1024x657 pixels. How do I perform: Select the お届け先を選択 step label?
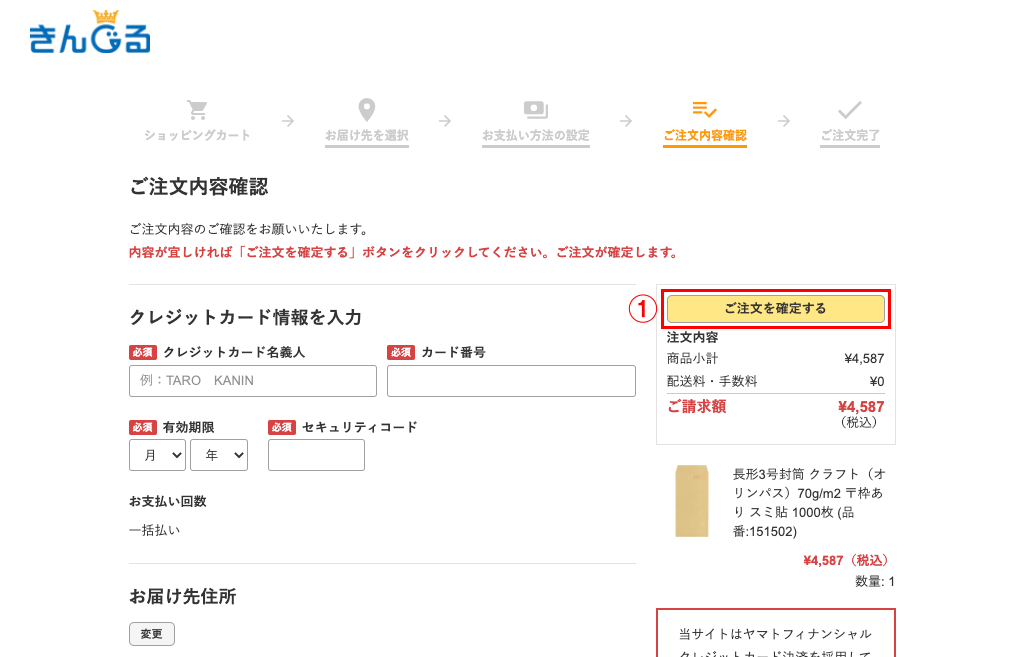click(367, 135)
